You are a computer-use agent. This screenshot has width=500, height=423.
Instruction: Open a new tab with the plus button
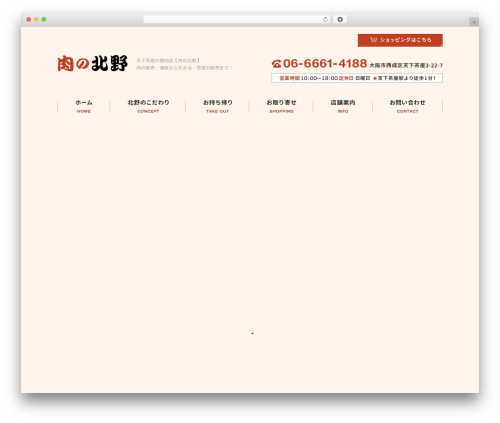coord(474,22)
